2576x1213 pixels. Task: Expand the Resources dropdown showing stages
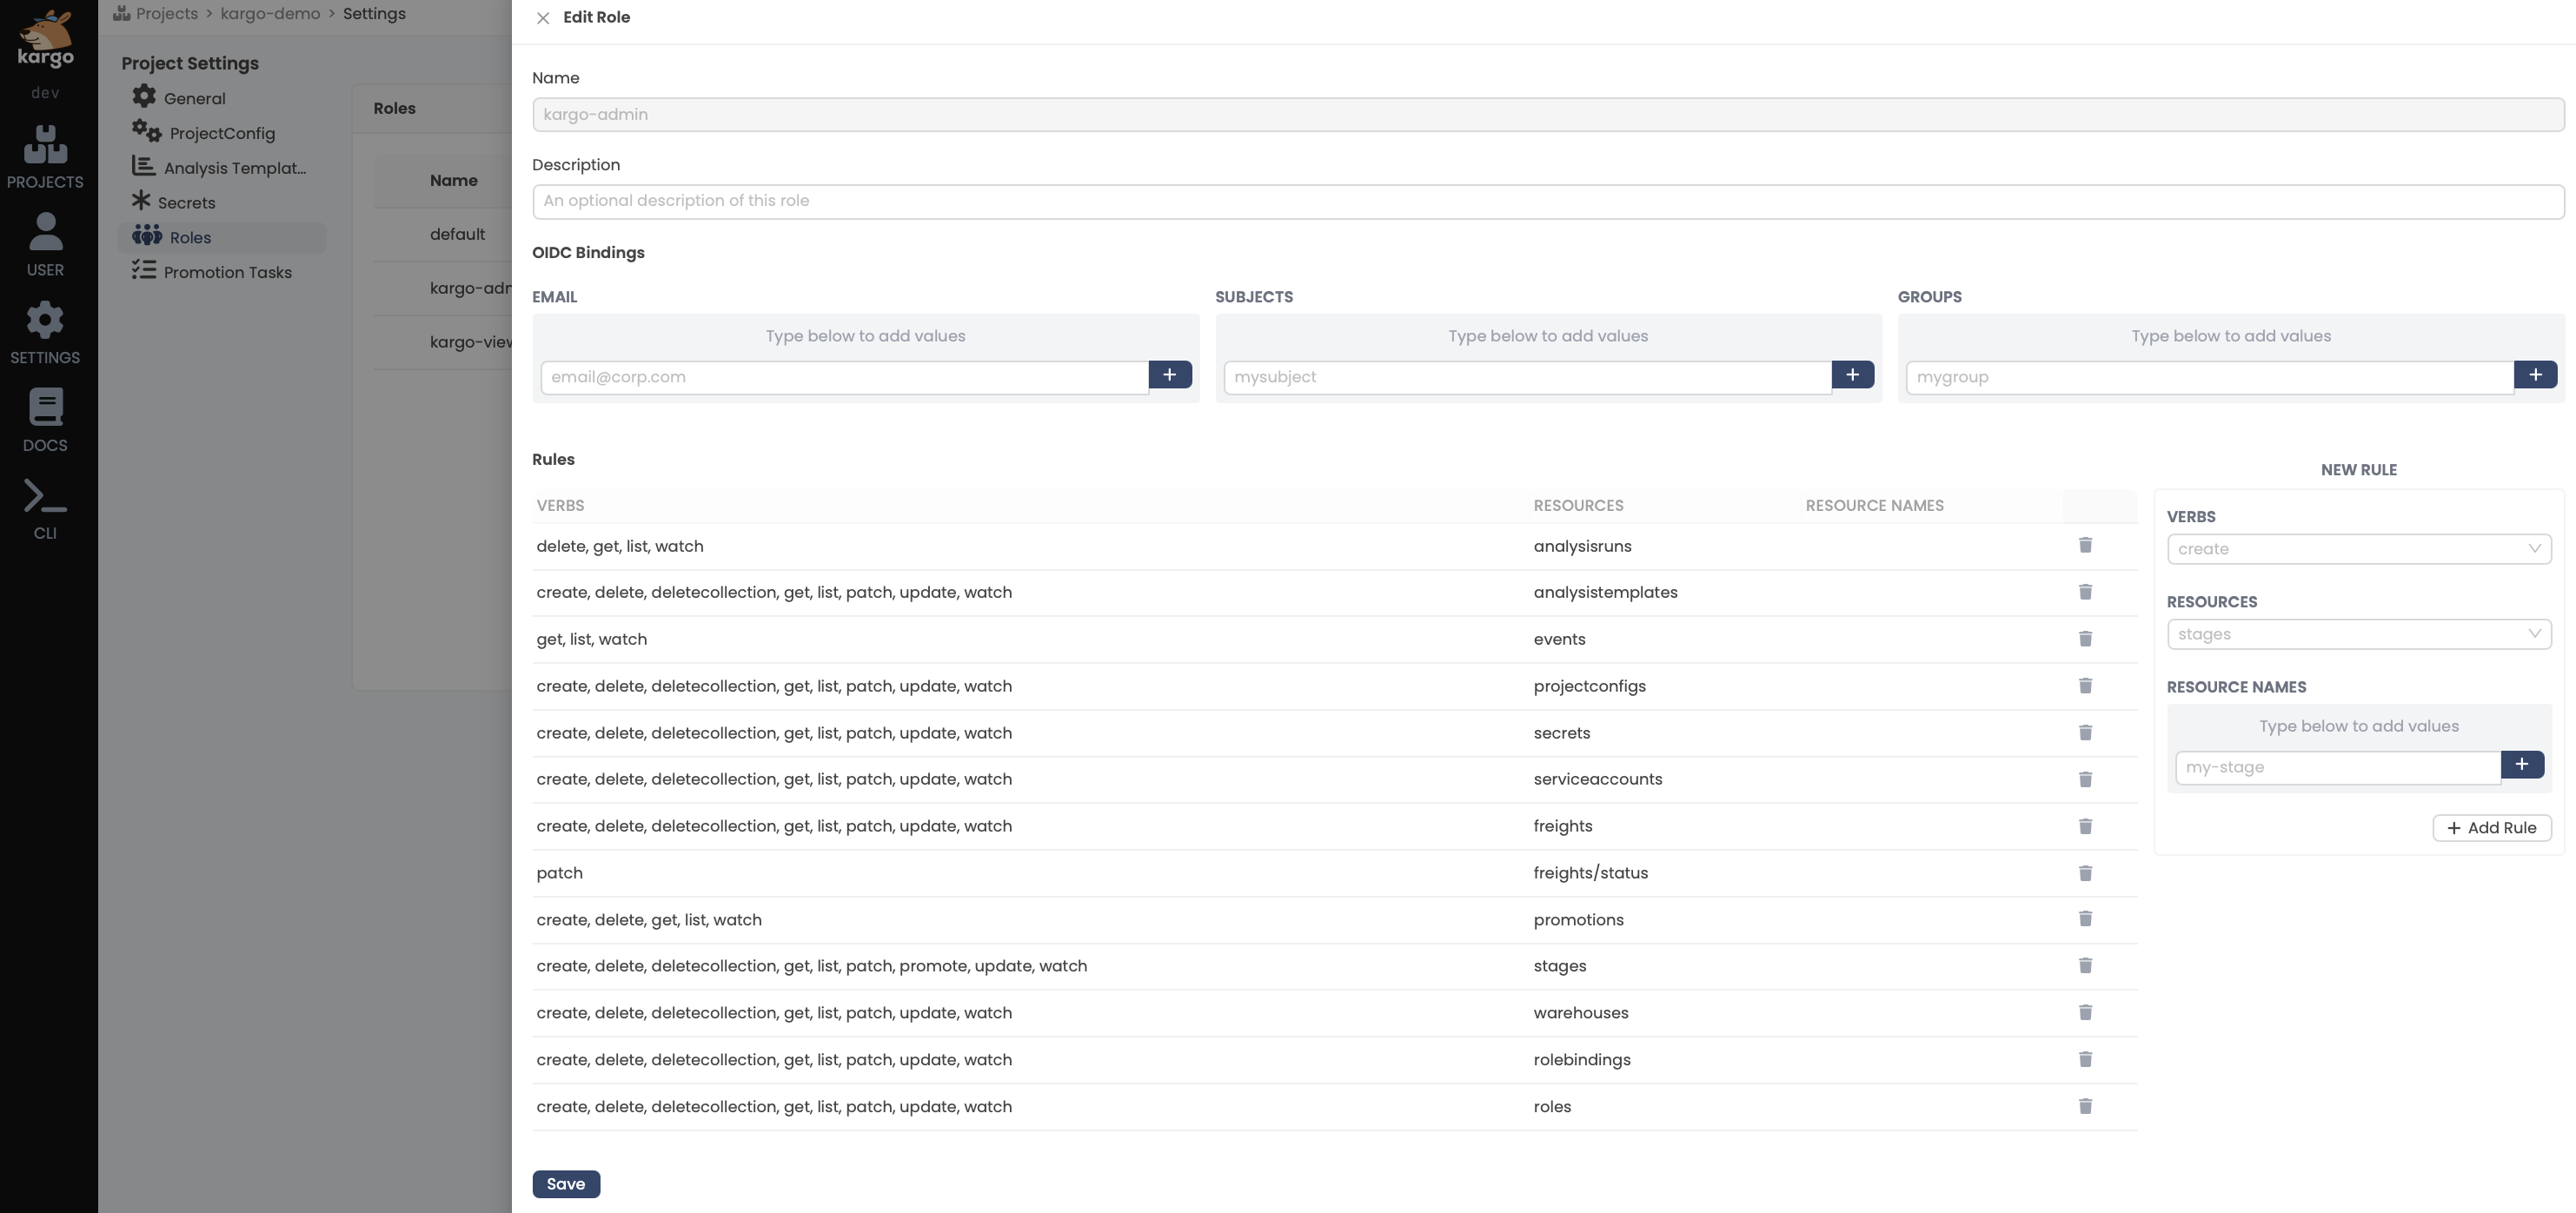coord(2358,634)
